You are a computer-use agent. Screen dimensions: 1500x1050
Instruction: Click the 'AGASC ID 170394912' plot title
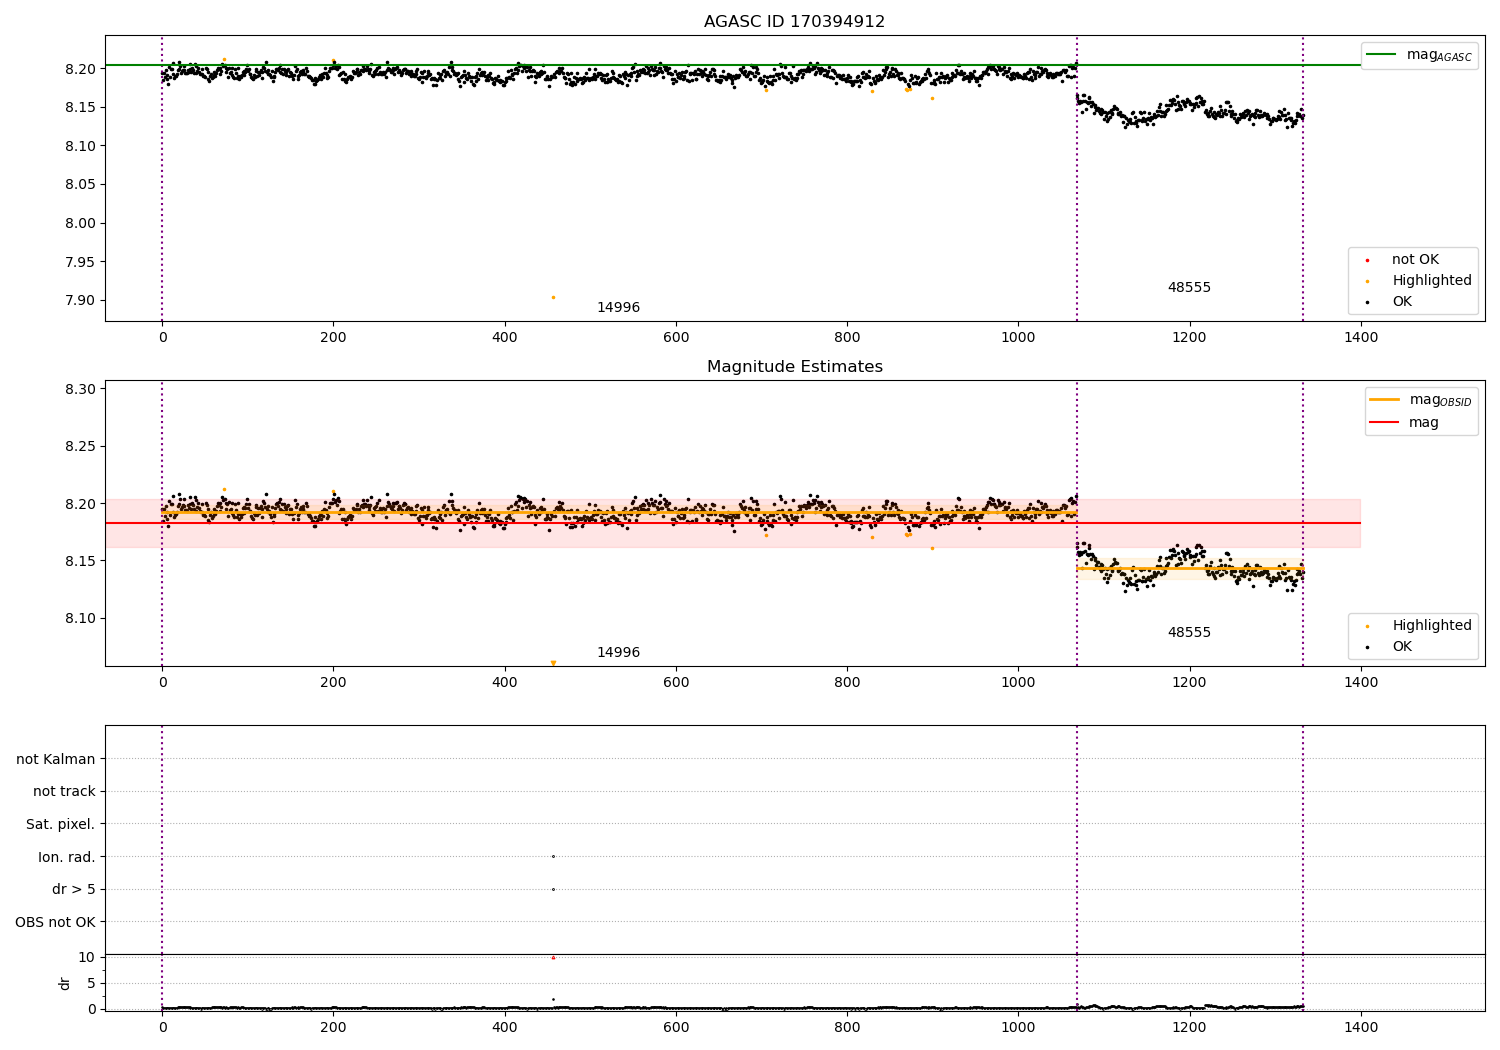click(794, 22)
